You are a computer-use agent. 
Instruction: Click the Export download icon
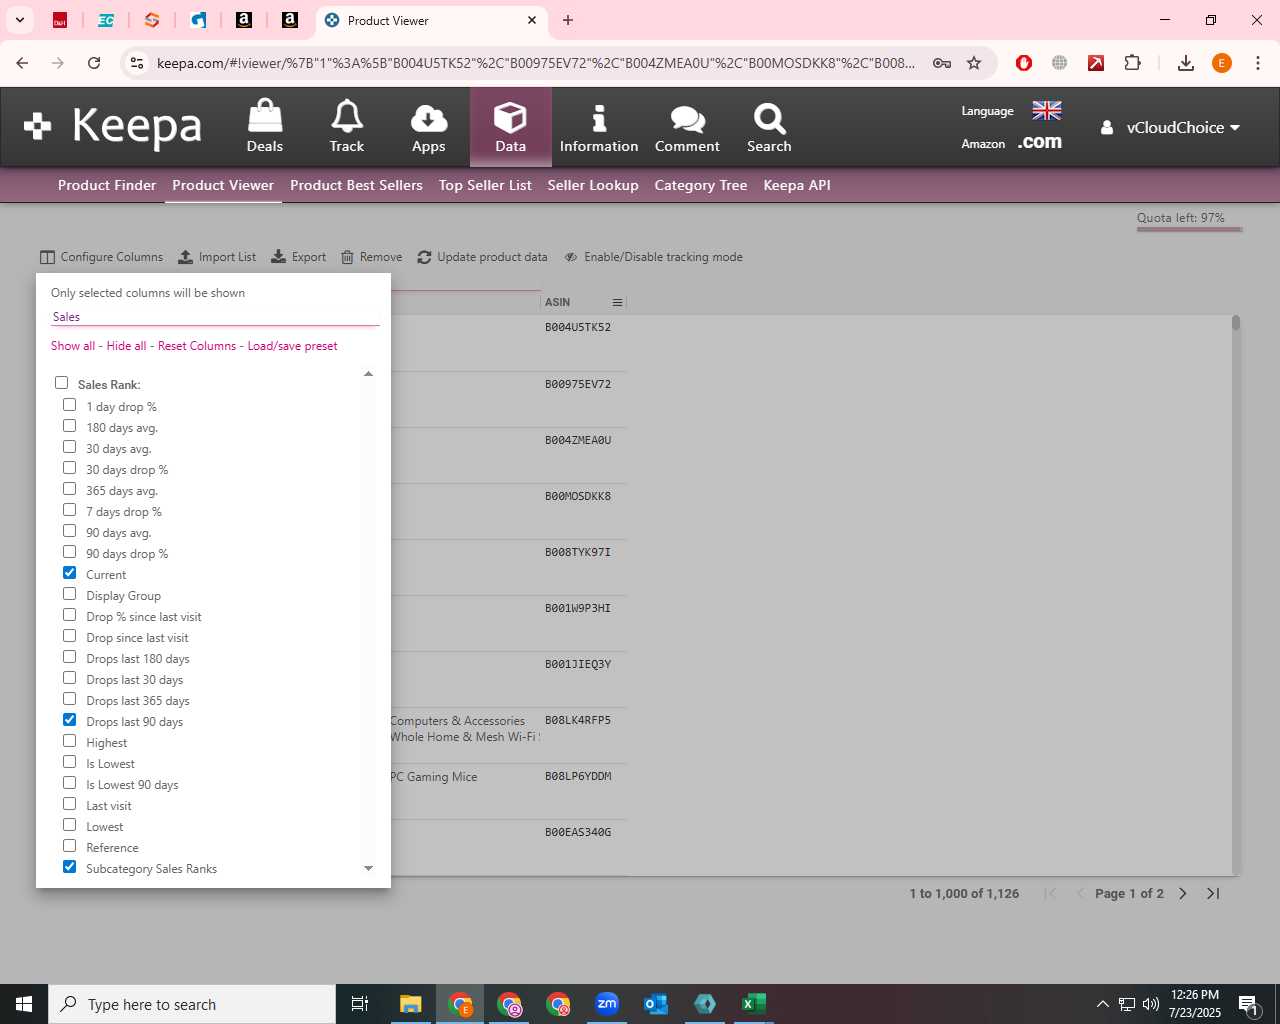(279, 257)
